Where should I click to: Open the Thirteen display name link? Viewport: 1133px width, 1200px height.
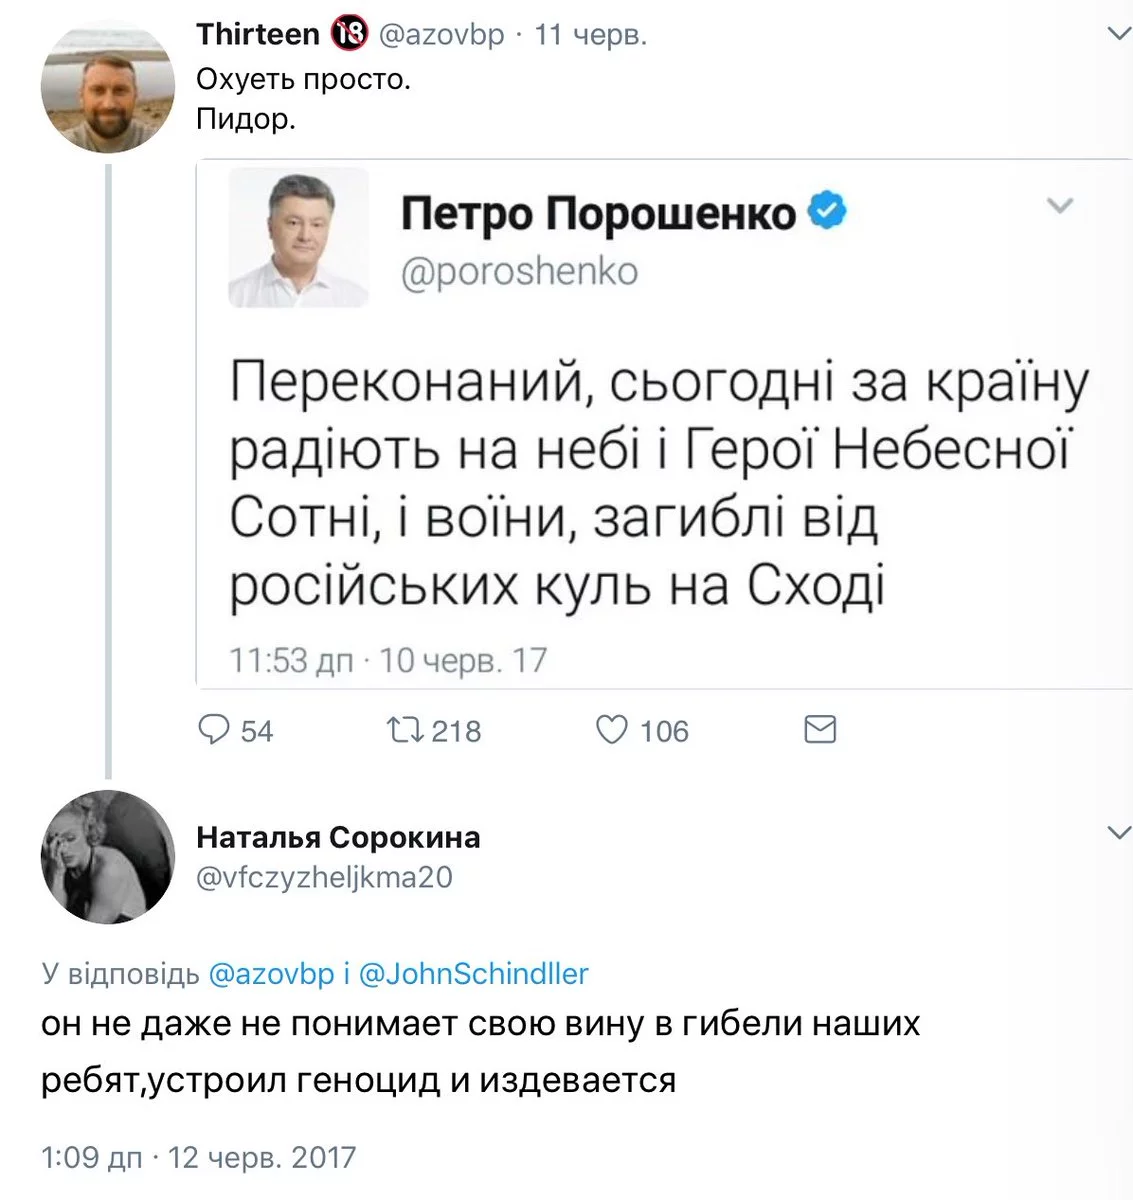[257, 34]
